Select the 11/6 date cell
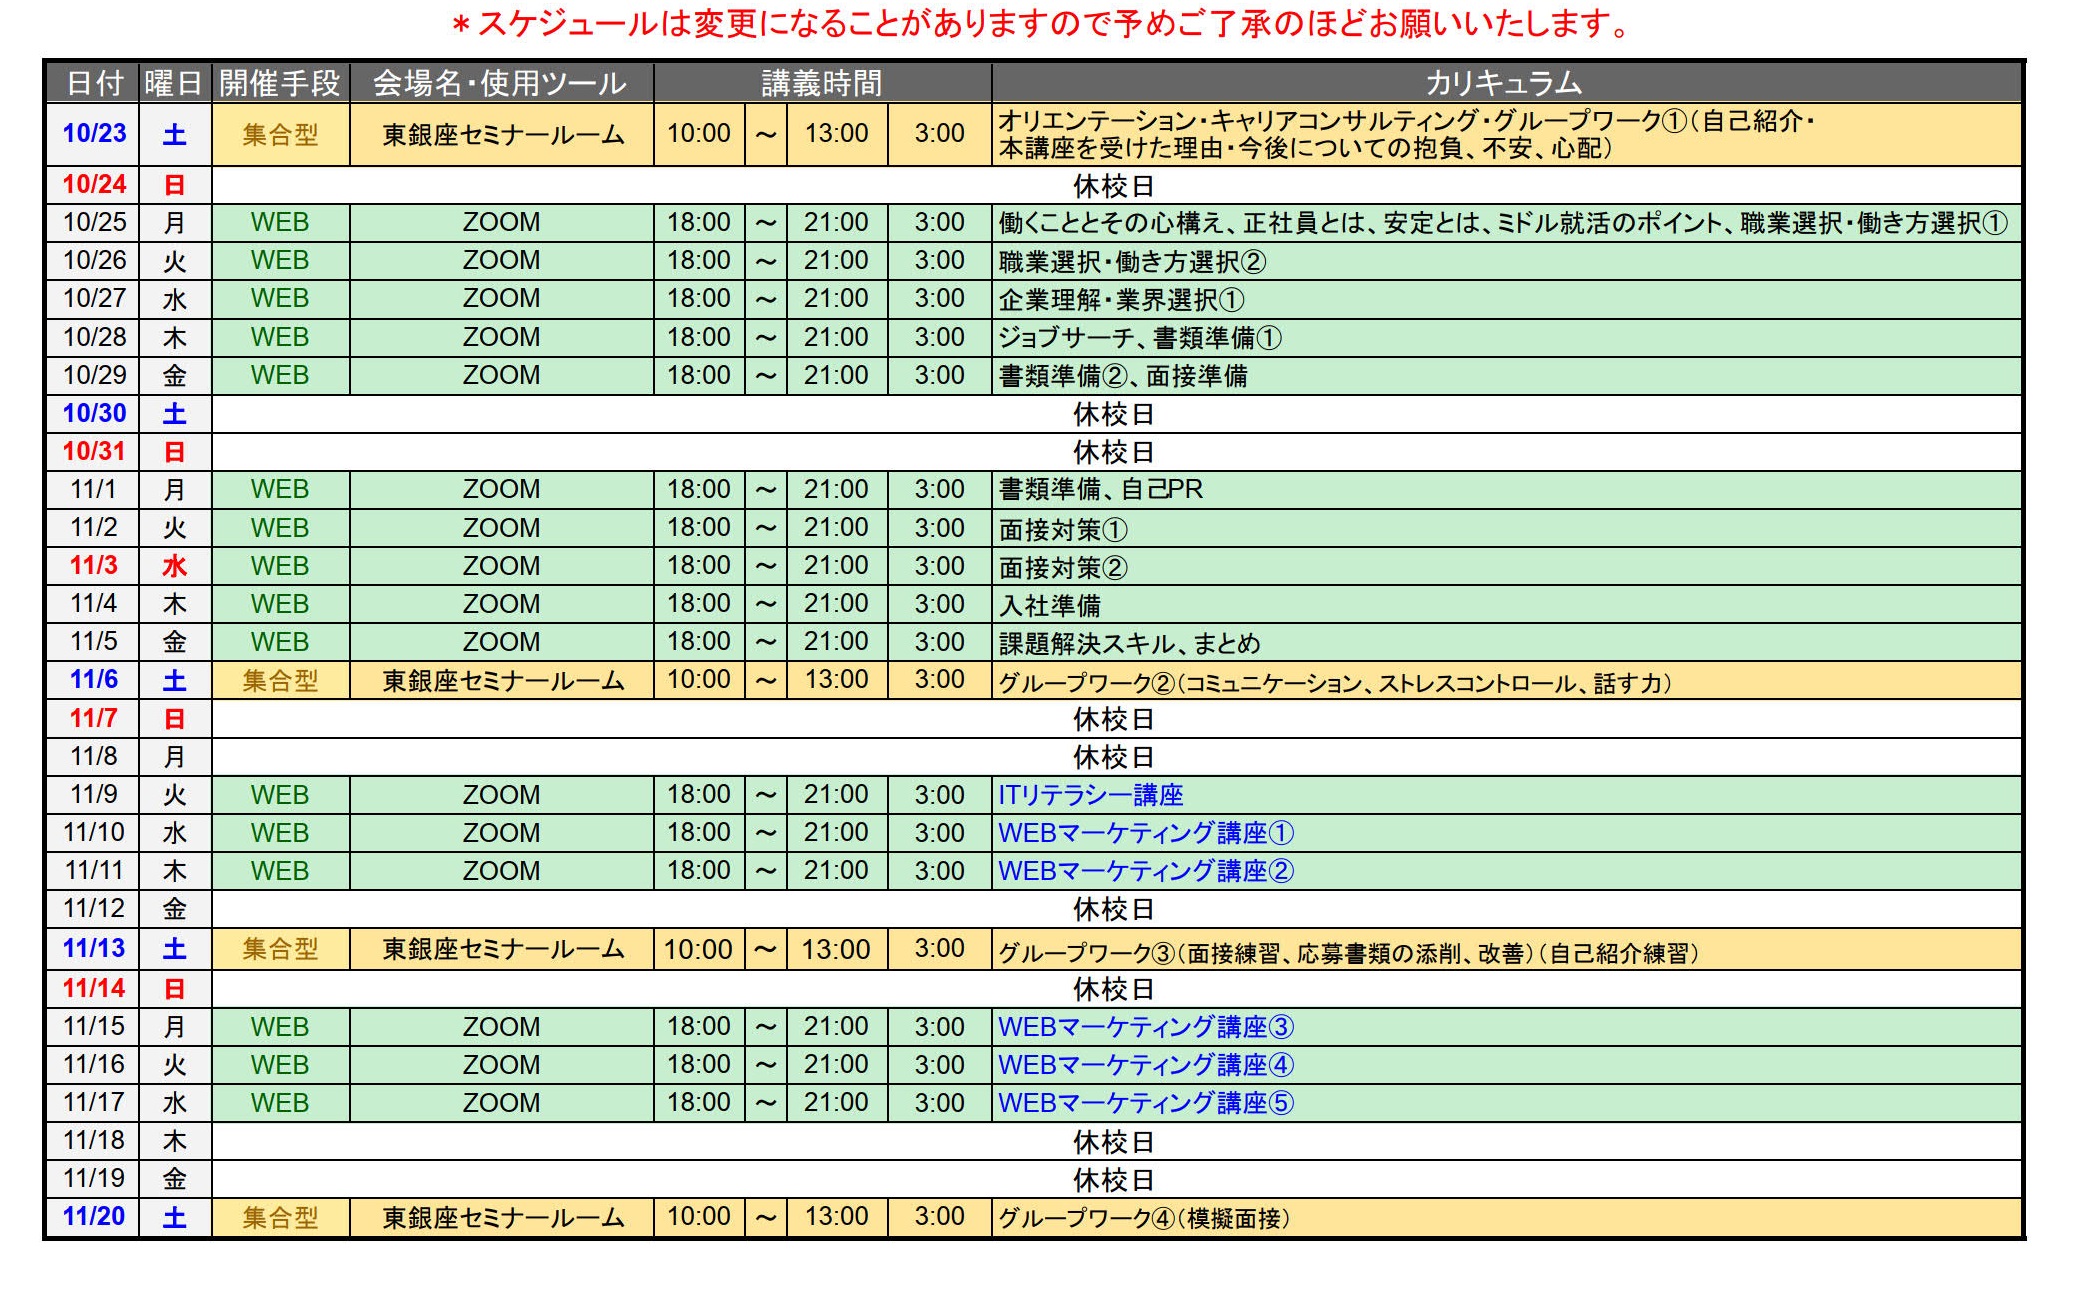 pyautogui.click(x=93, y=680)
